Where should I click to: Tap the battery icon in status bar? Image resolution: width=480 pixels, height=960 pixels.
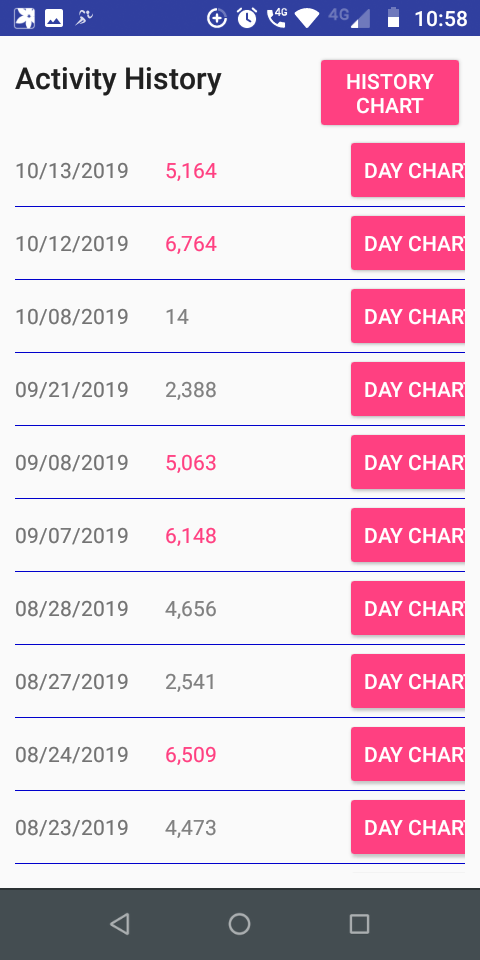pos(393,18)
